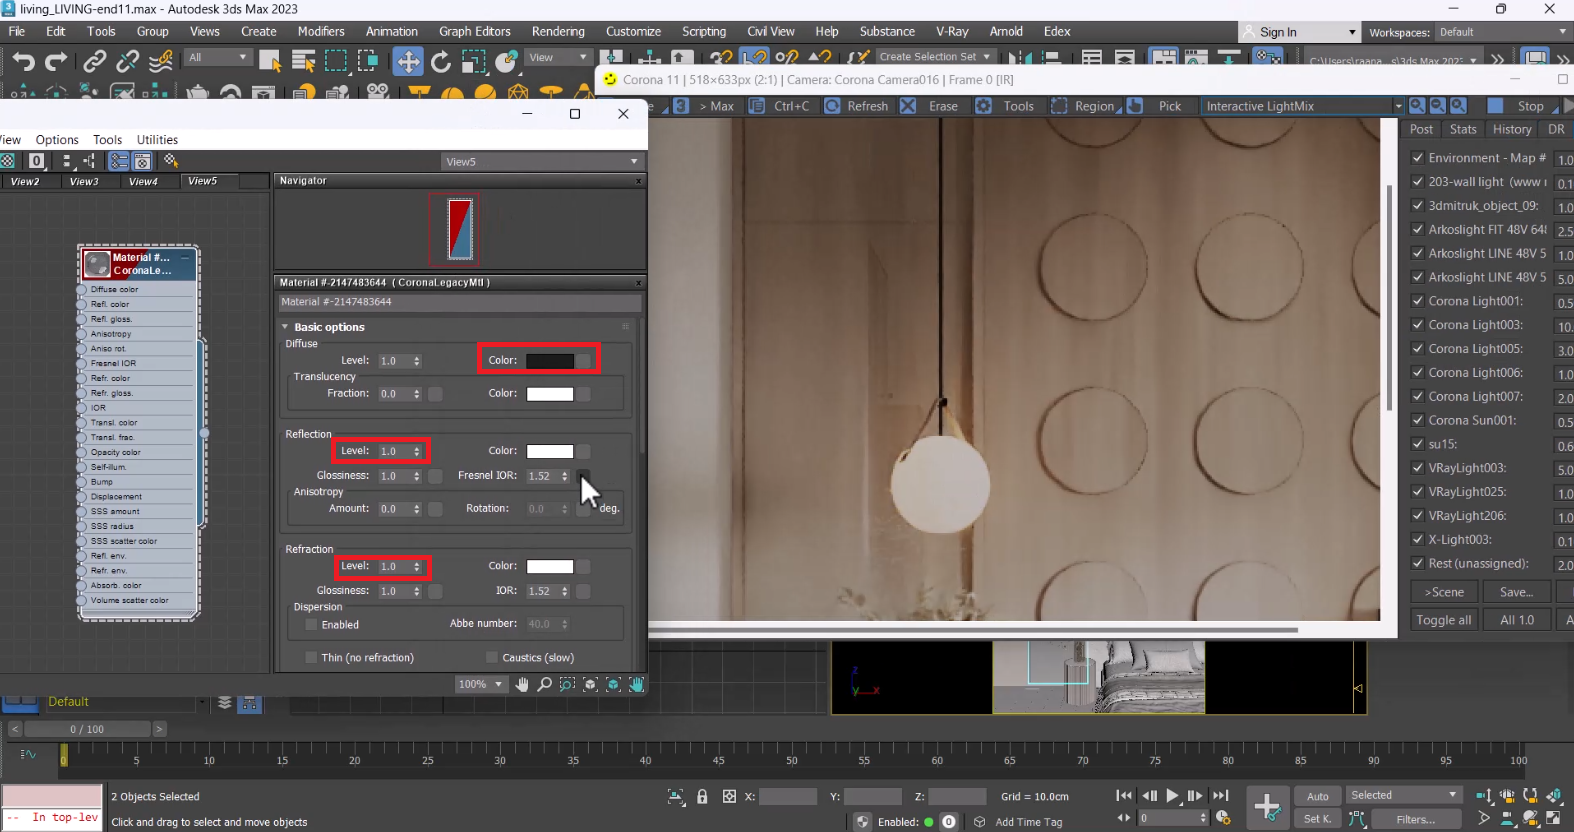Activate the Select and Rotate tool
This screenshot has width=1574, height=832.
click(440, 62)
